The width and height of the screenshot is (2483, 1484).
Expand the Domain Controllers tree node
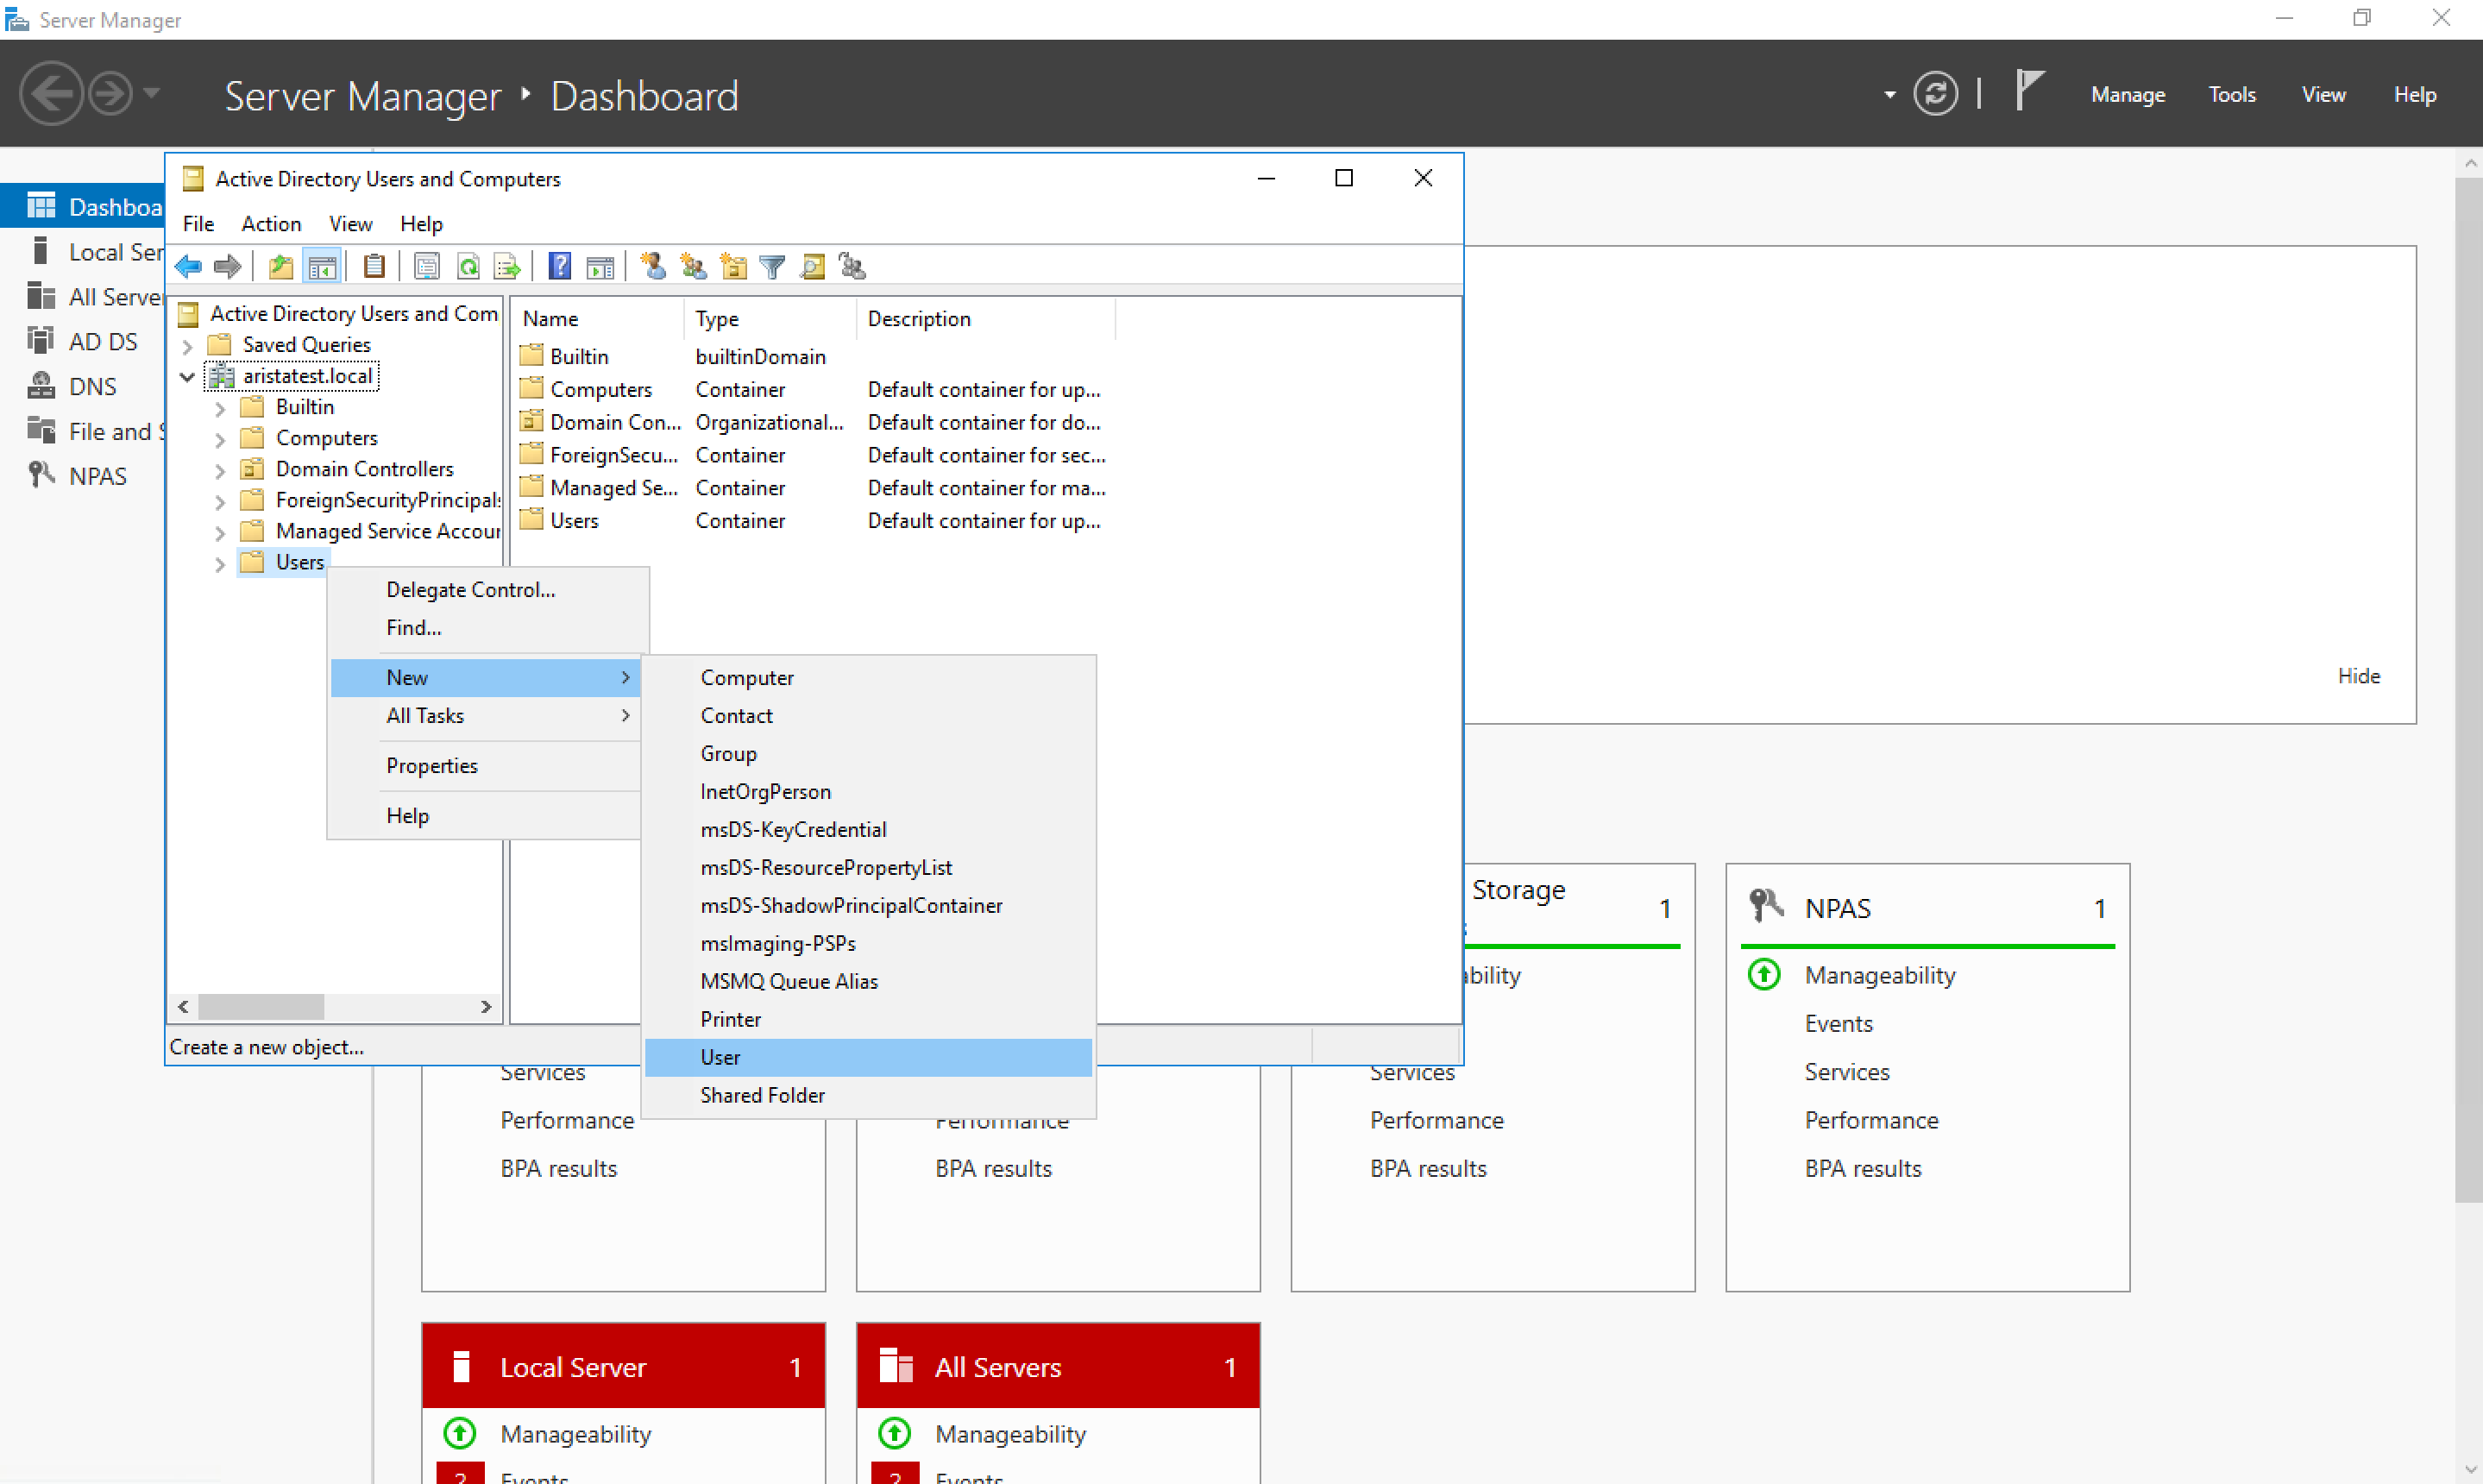coord(220,470)
